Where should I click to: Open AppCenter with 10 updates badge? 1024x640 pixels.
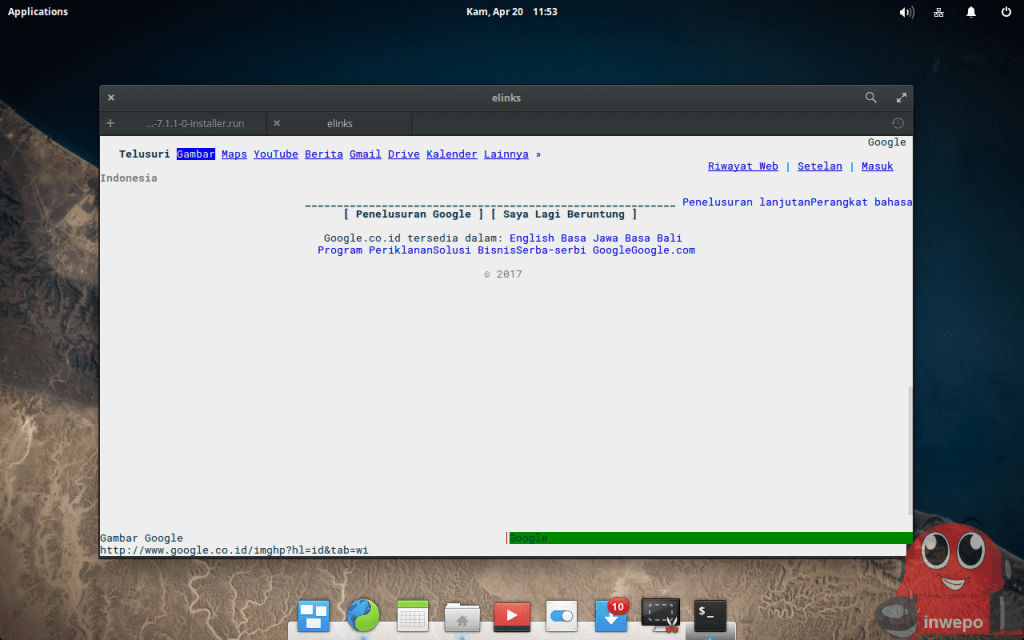pos(611,616)
